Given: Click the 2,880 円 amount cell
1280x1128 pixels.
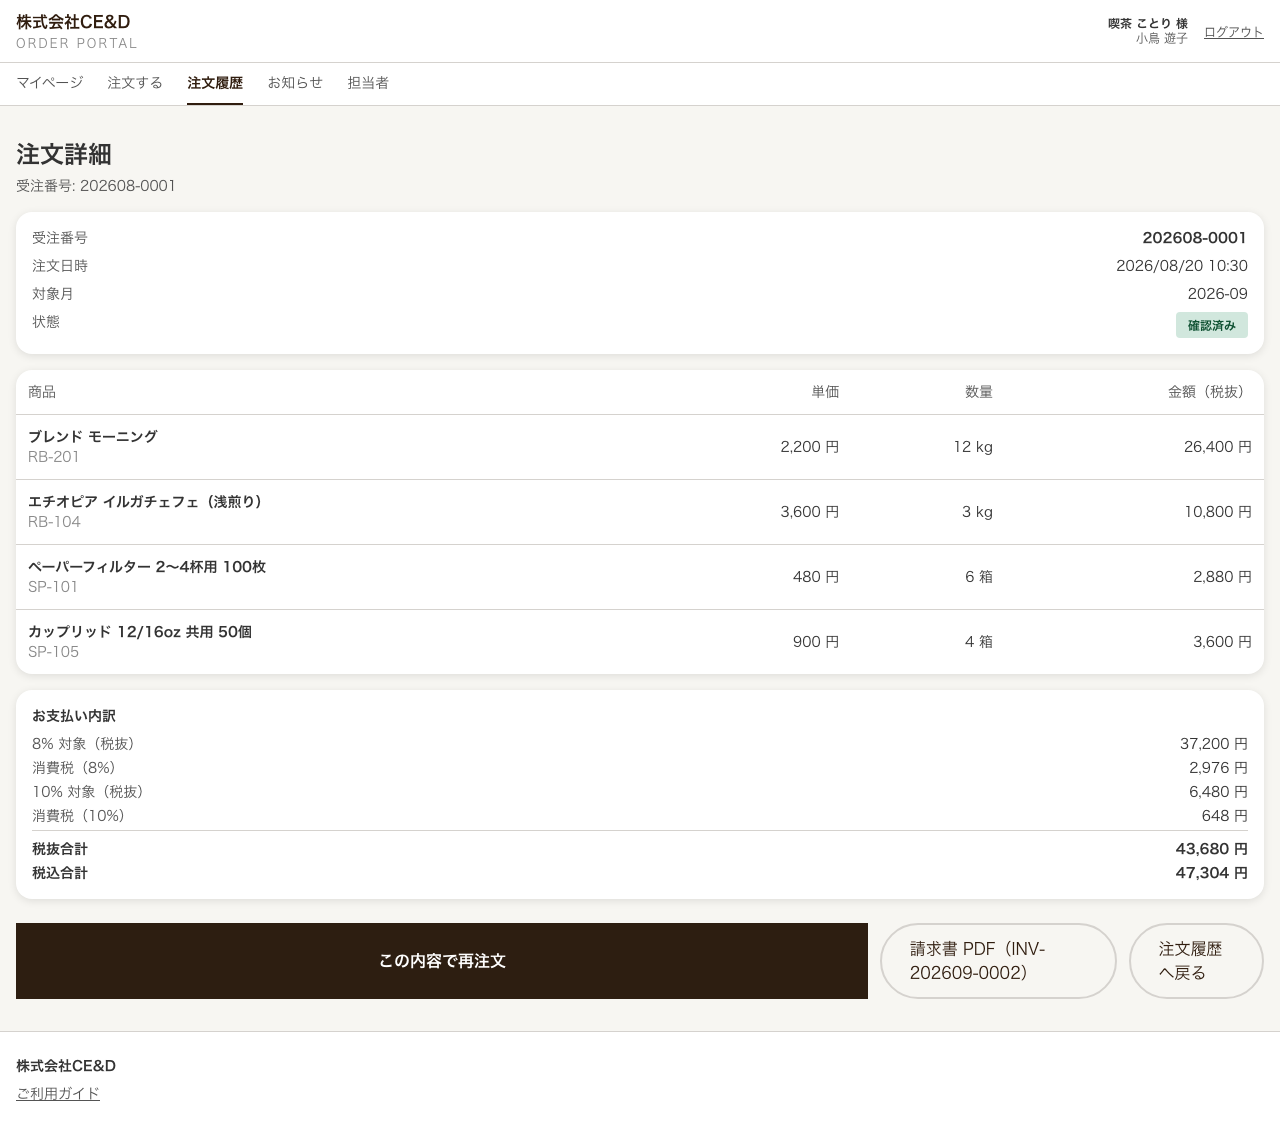Looking at the screenshot, I should pos(1222,577).
